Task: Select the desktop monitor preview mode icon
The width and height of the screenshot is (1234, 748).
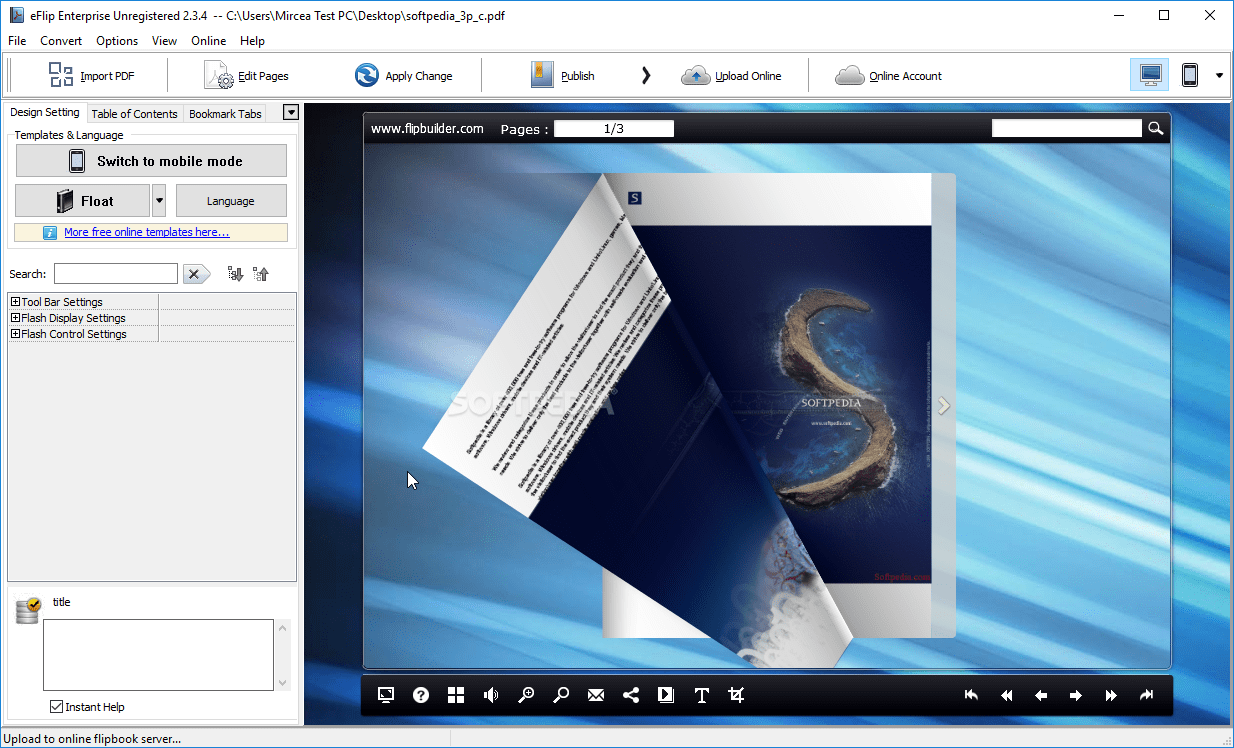Action: (1150, 75)
